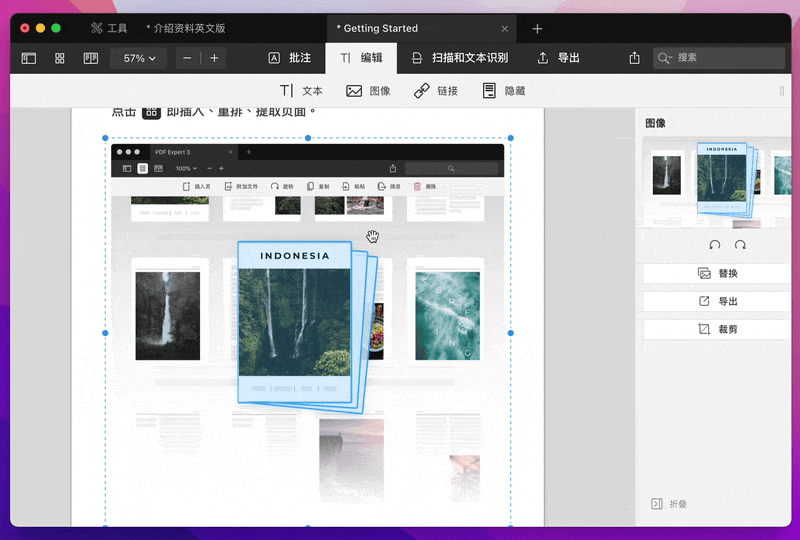Rotate image counterclockwise in the side panel
800x540 pixels.
714,245
